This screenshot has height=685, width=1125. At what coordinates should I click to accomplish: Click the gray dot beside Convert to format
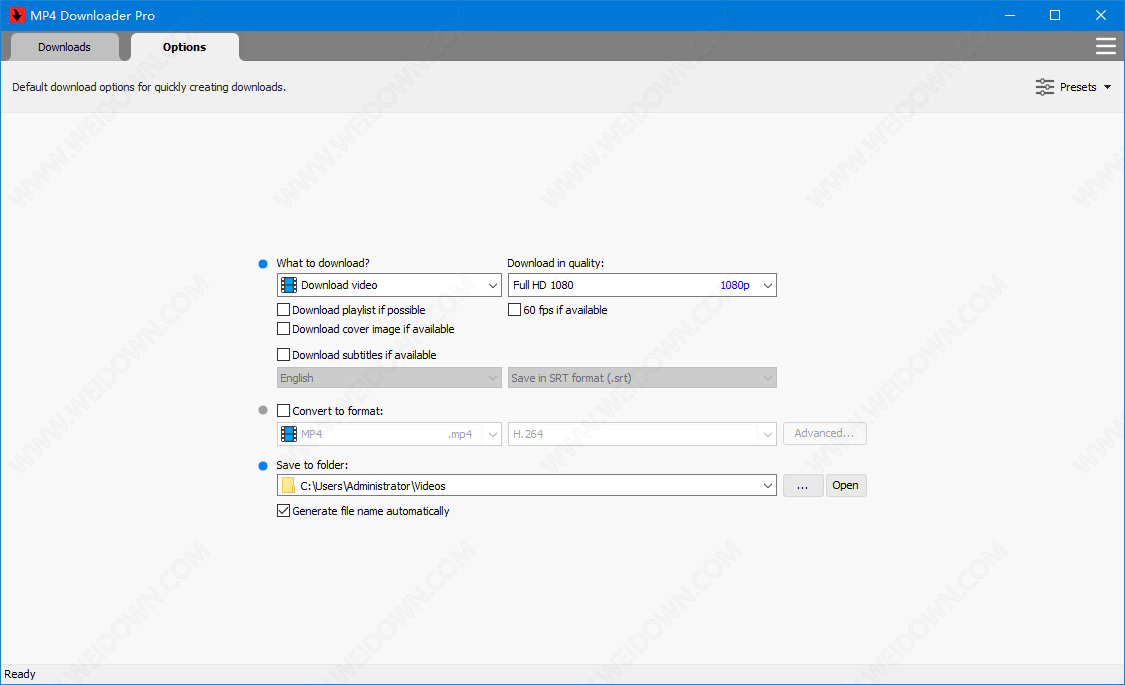pos(263,410)
